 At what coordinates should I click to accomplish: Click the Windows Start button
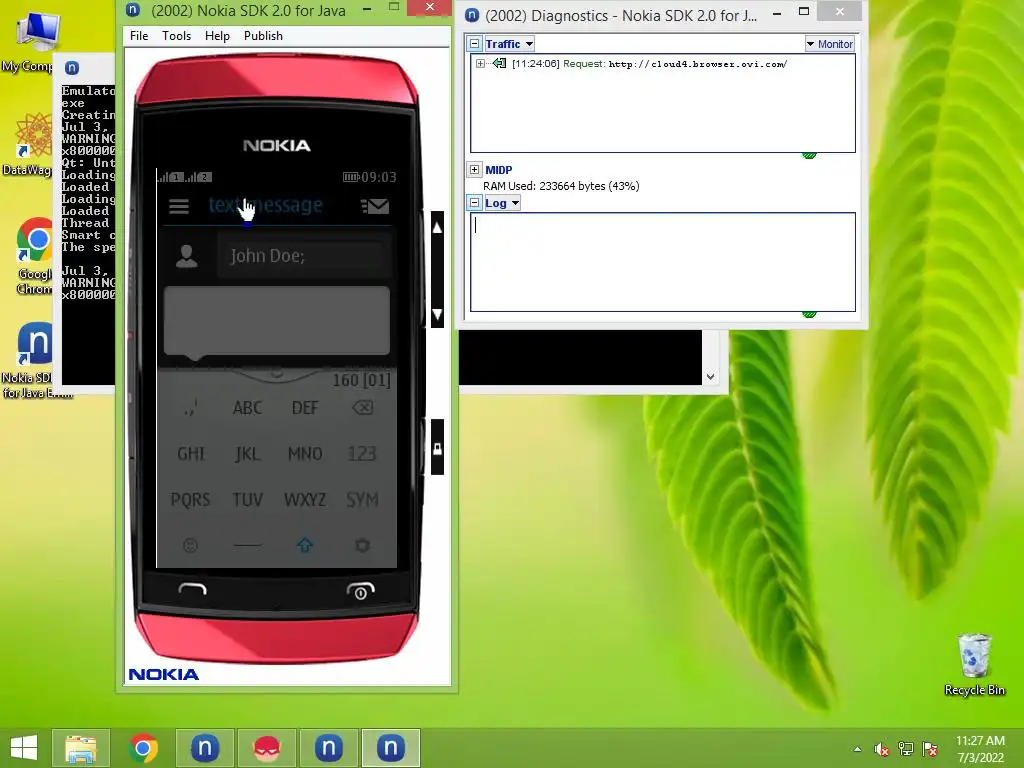click(24, 748)
